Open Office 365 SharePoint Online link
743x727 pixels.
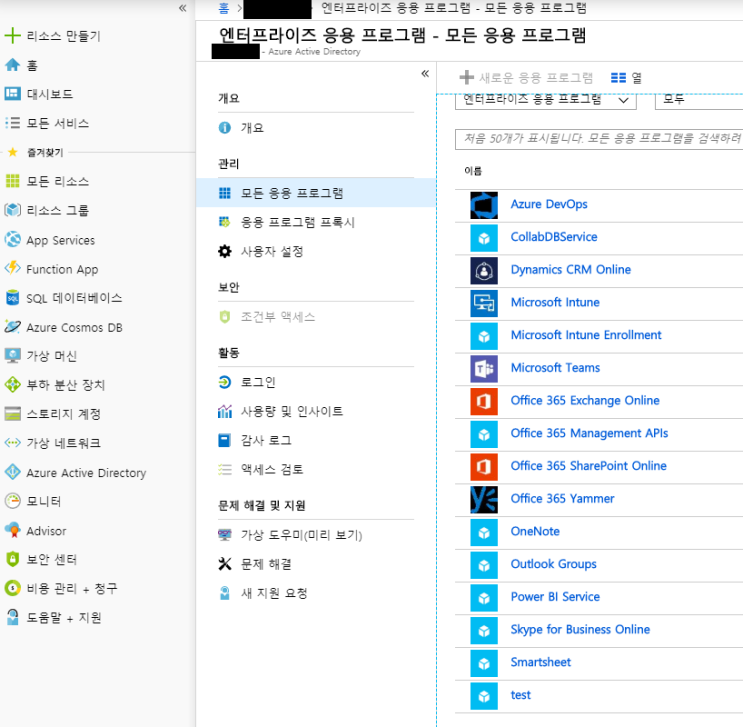coord(589,465)
